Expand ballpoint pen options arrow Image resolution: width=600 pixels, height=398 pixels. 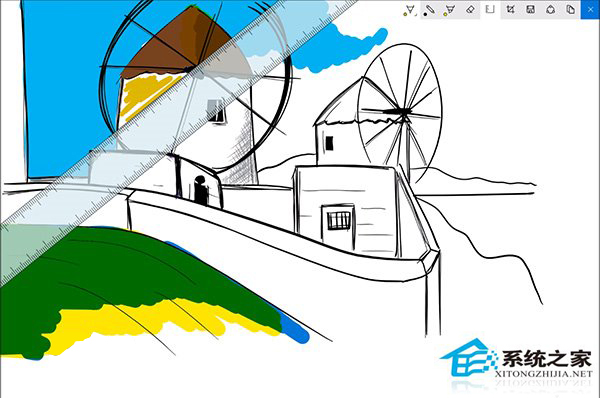[x=416, y=14]
